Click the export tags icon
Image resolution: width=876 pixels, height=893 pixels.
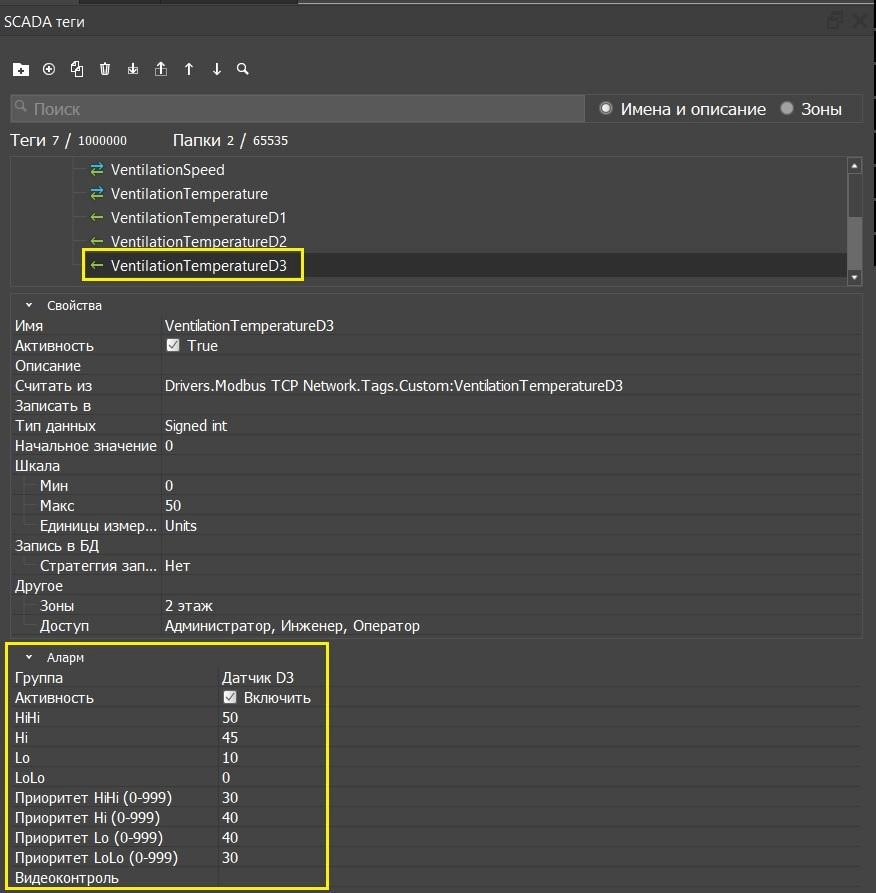point(161,69)
